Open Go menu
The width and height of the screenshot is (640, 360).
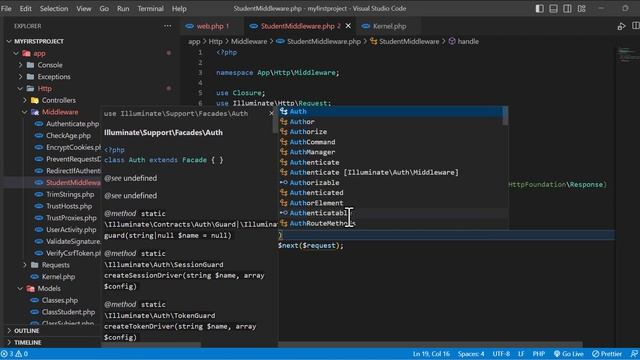tap(104, 9)
